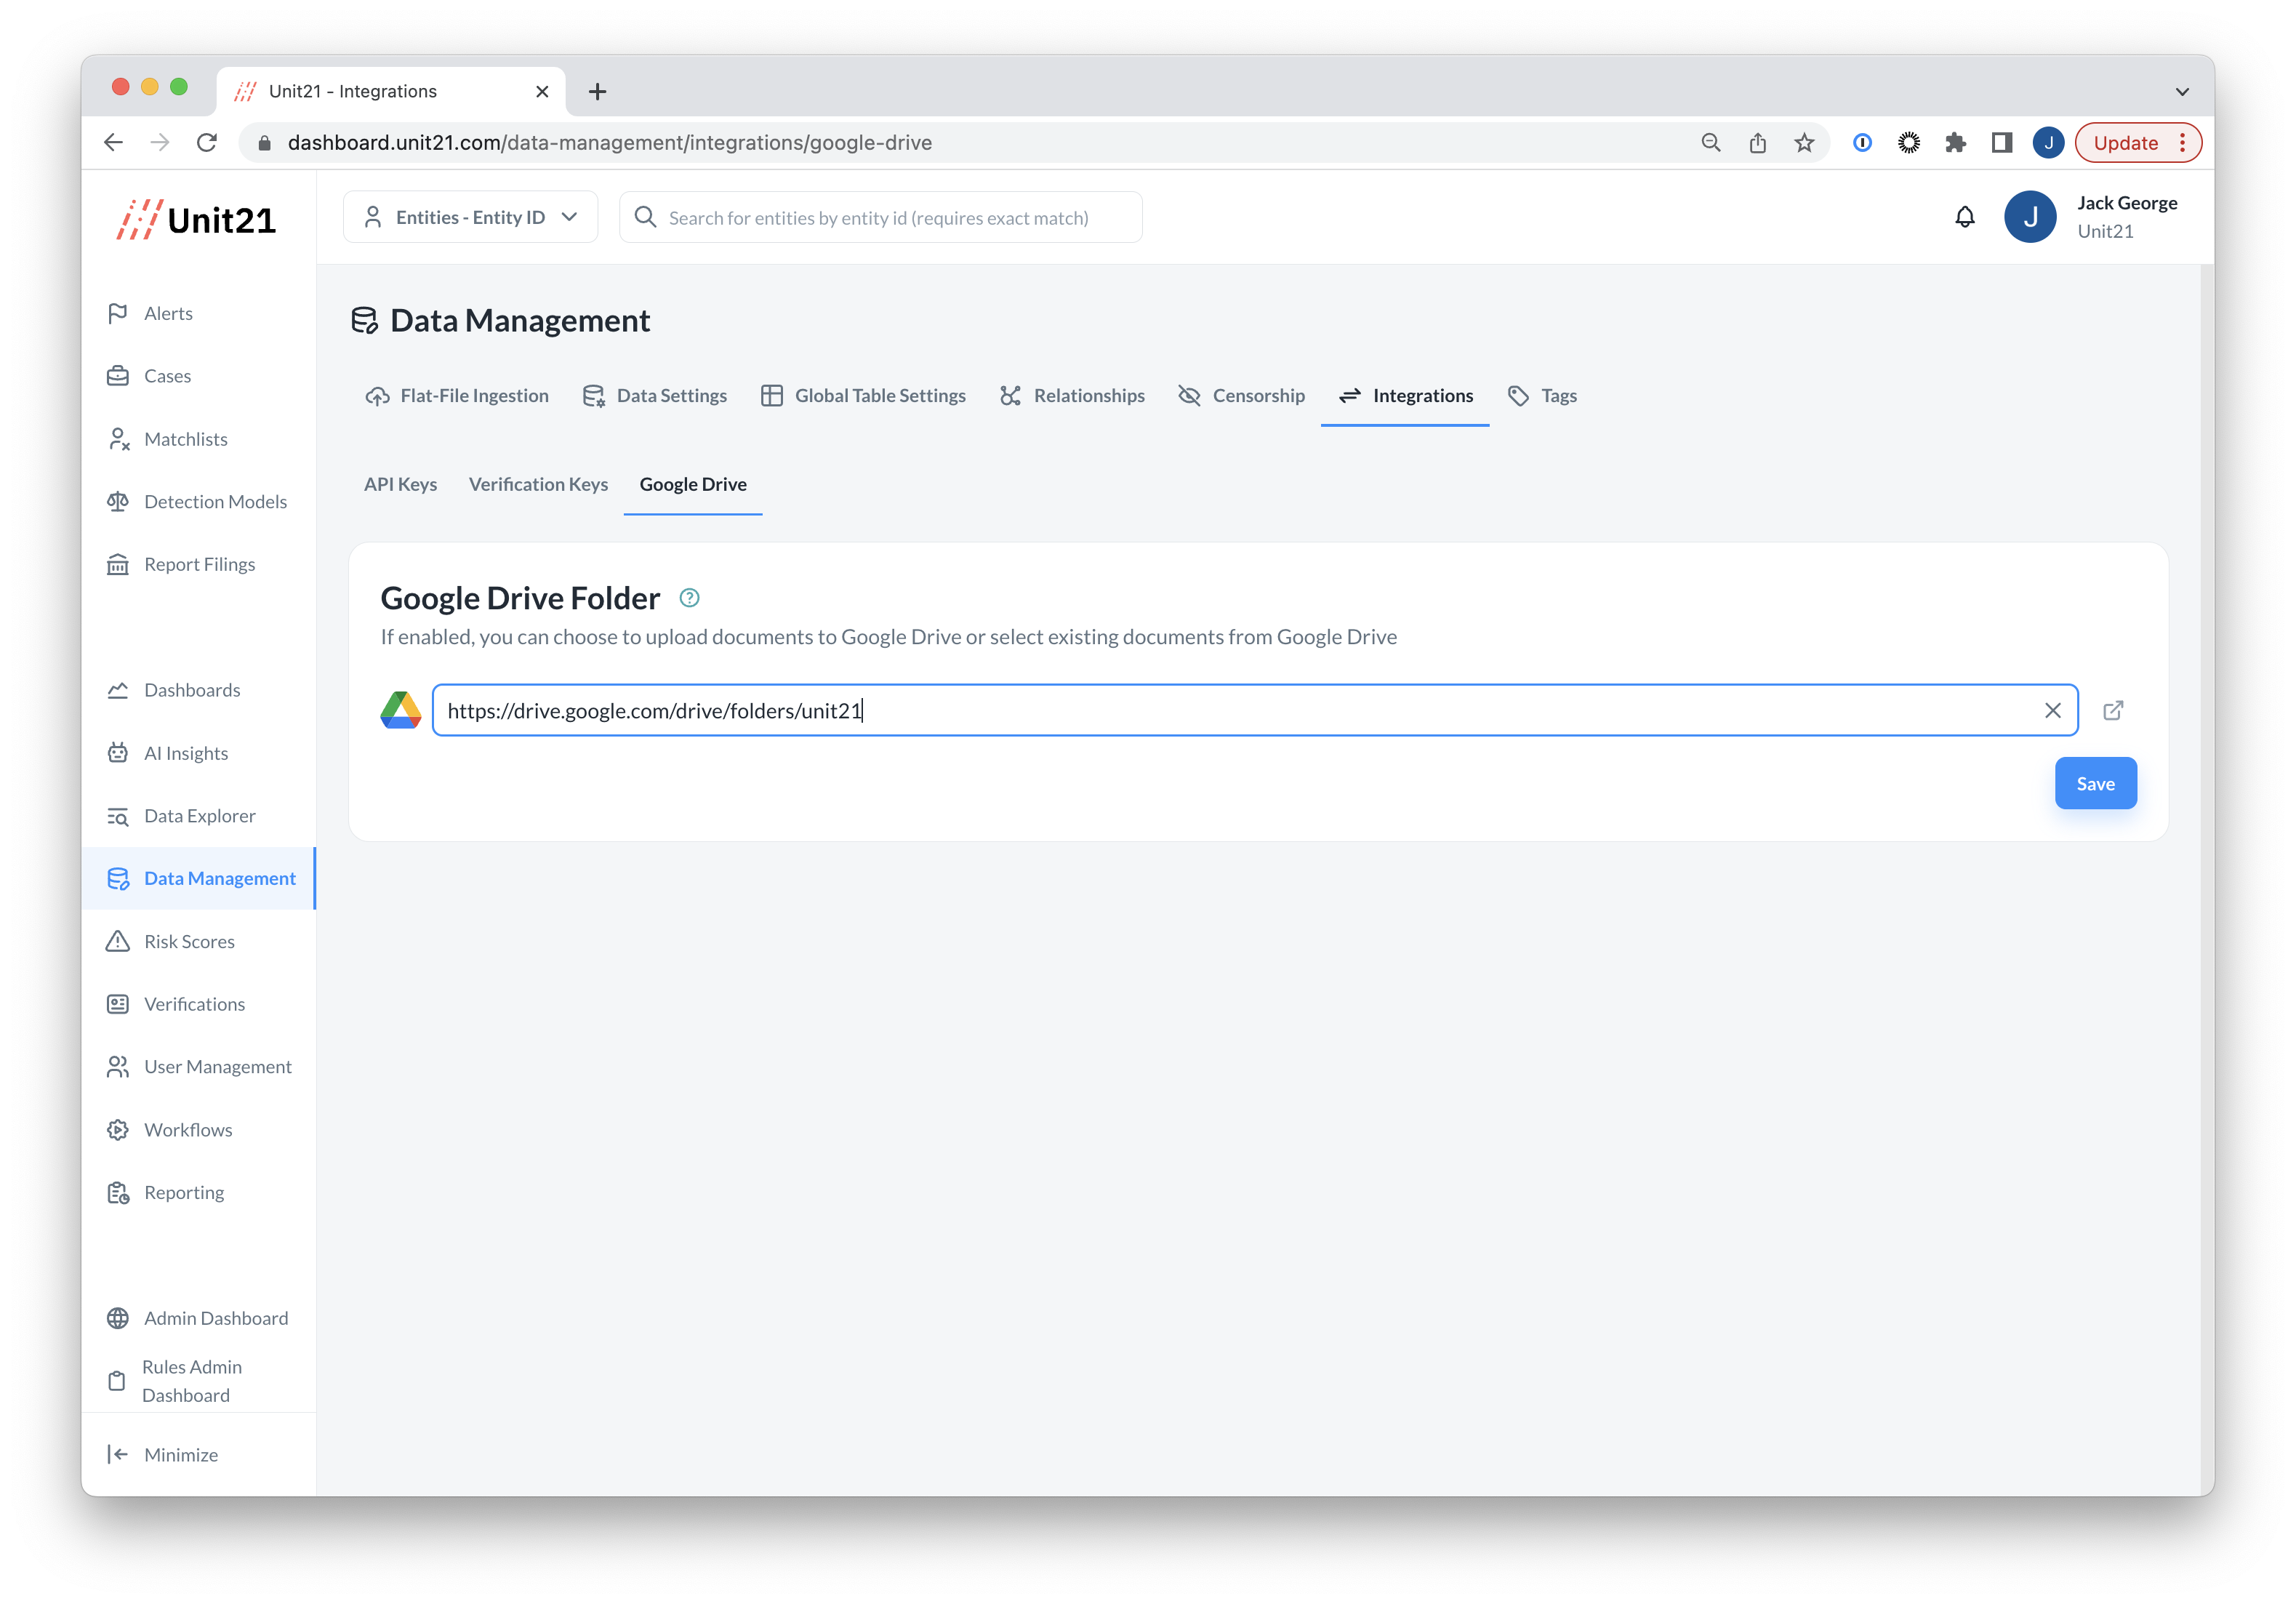
Task: Bookmark page with star icon
Action: pos(1803,143)
